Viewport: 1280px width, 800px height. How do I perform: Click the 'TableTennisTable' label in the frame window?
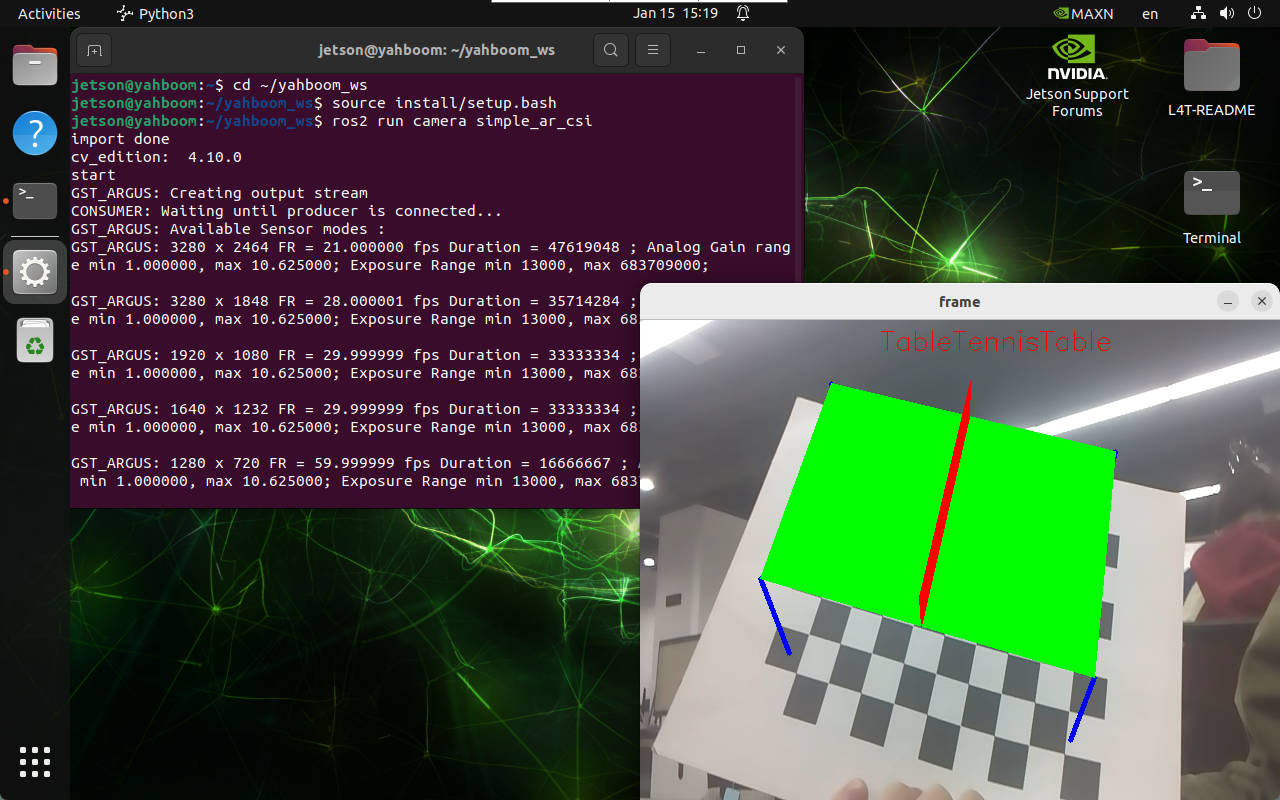[996, 342]
